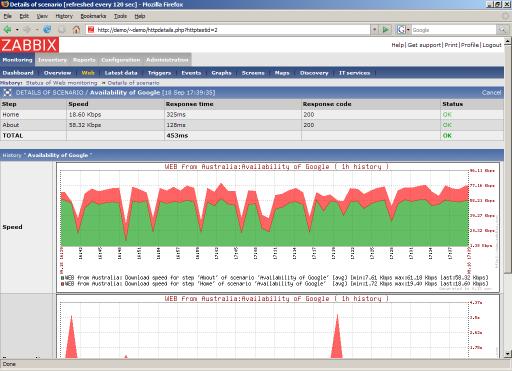This screenshot has width=512, height=371.
Task: Click inside the Google search field
Action: 454,30
